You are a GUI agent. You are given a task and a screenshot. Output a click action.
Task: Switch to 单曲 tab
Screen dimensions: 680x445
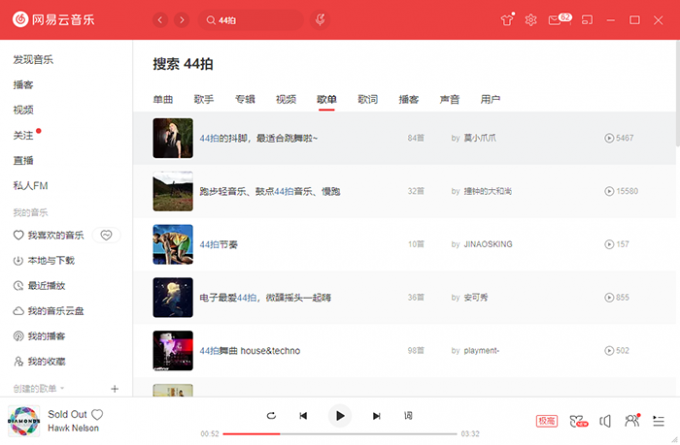click(163, 99)
